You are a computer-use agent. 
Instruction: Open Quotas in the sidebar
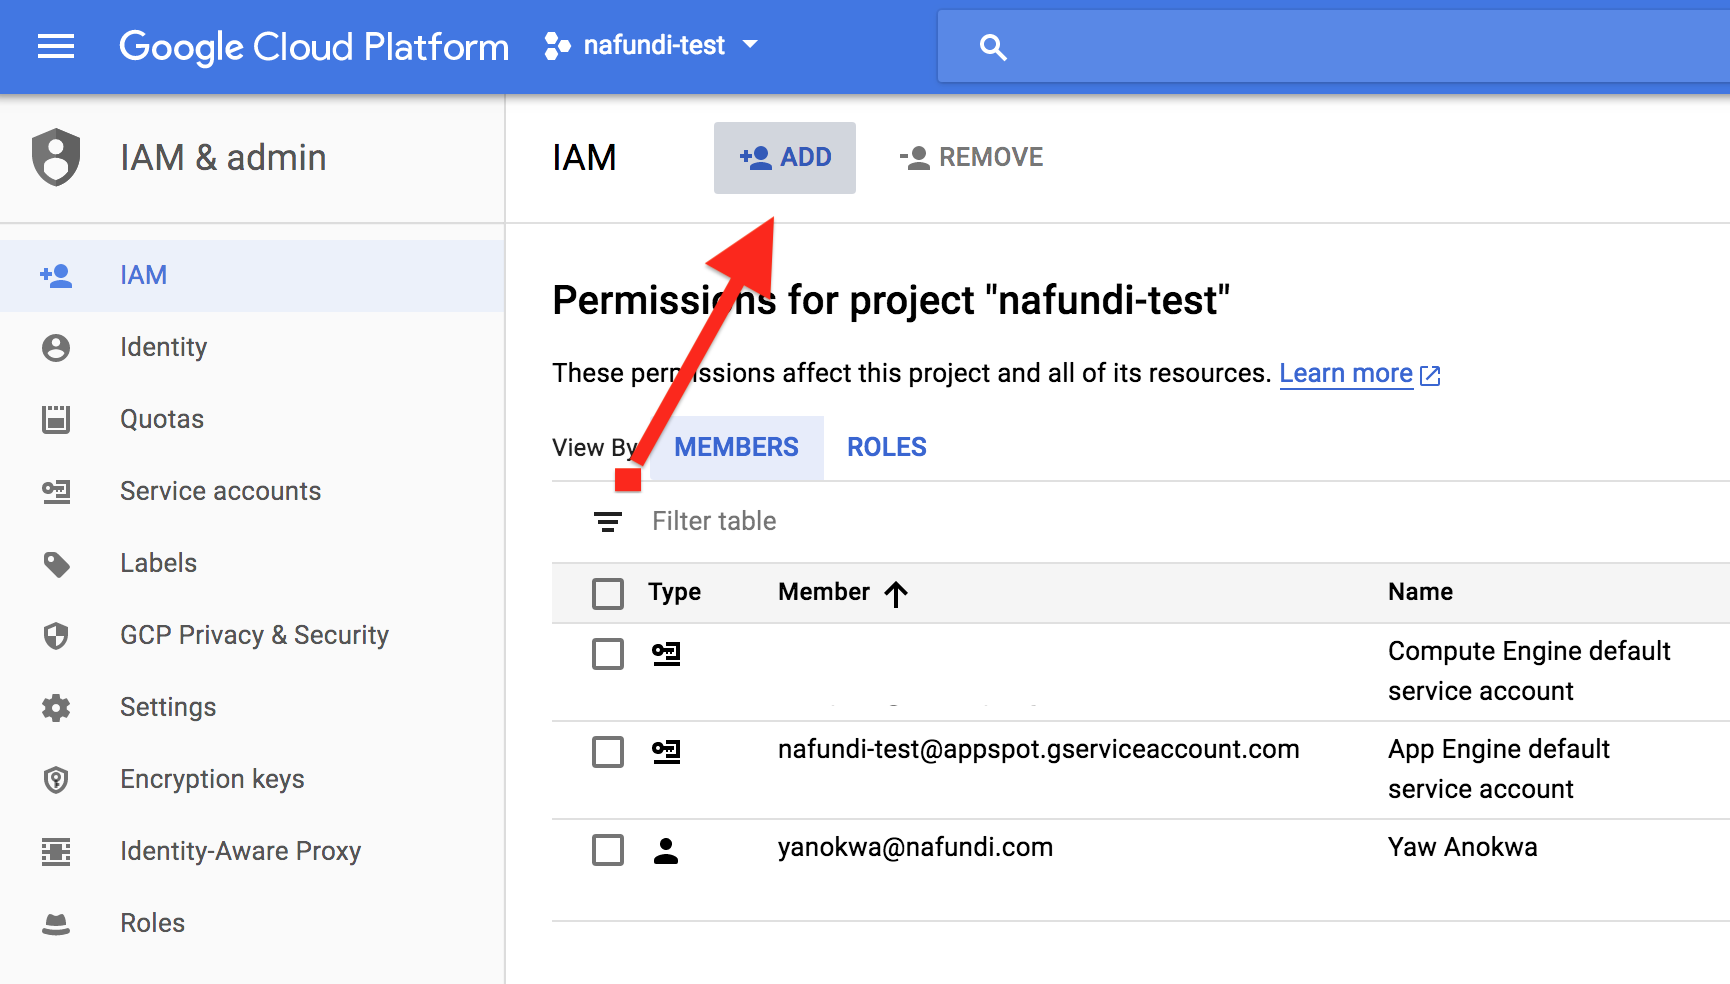[252, 419]
